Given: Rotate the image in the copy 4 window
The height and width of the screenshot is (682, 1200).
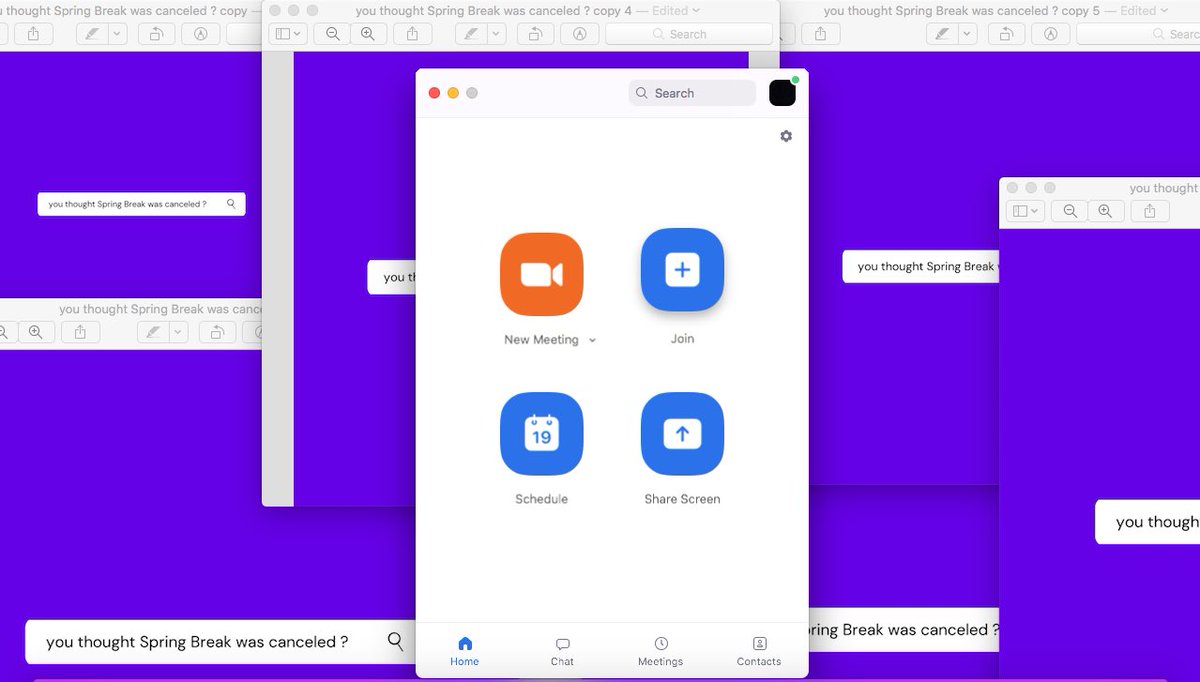Looking at the screenshot, I should [534, 34].
